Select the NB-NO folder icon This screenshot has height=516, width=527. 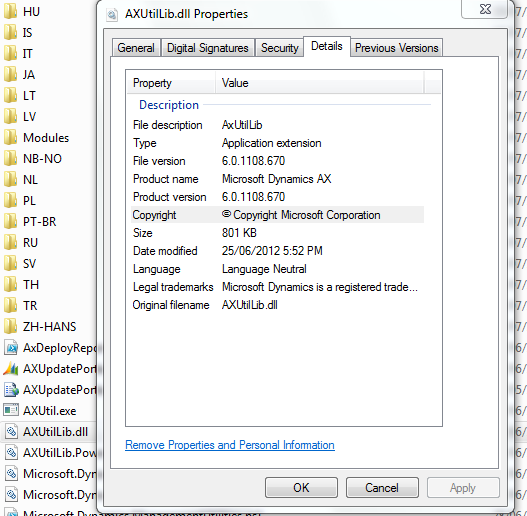[x=10, y=159]
